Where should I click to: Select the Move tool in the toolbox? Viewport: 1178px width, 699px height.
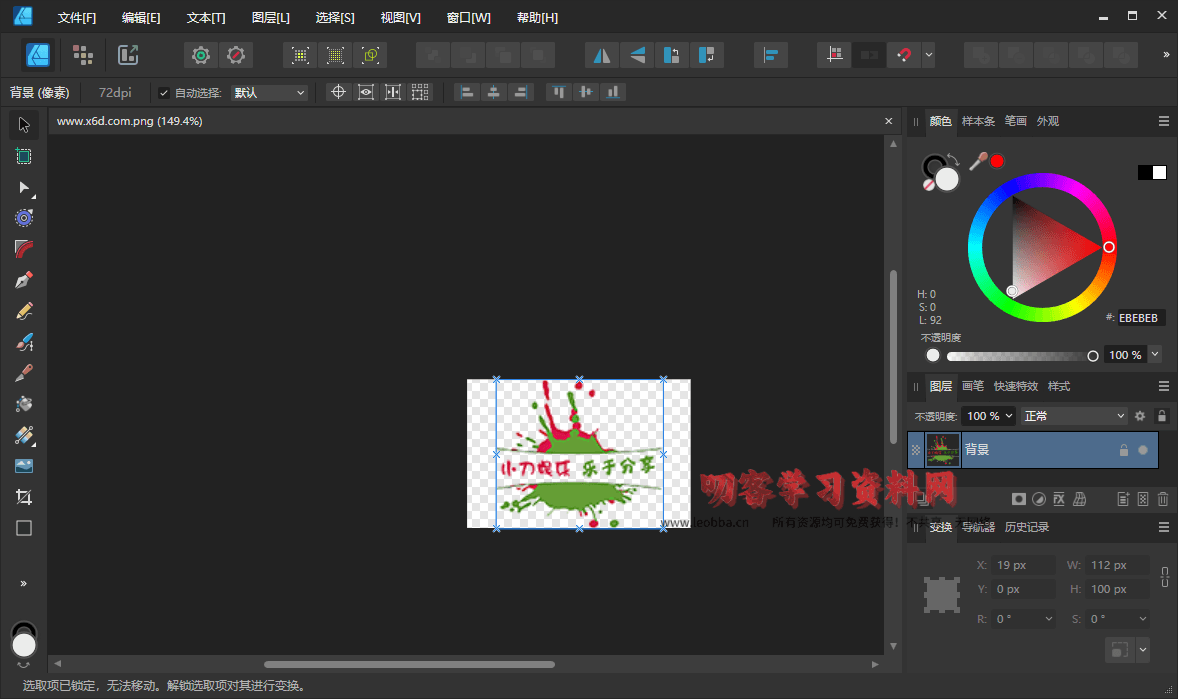pos(24,125)
